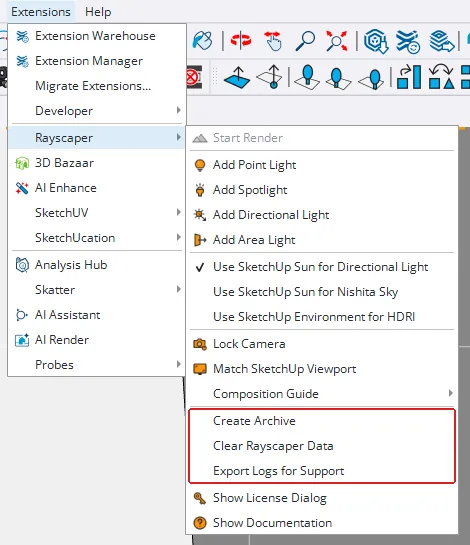Screen dimensions: 470x545
Task: Enable Use SketchUp Environment for HDRI
Action: pos(322,317)
